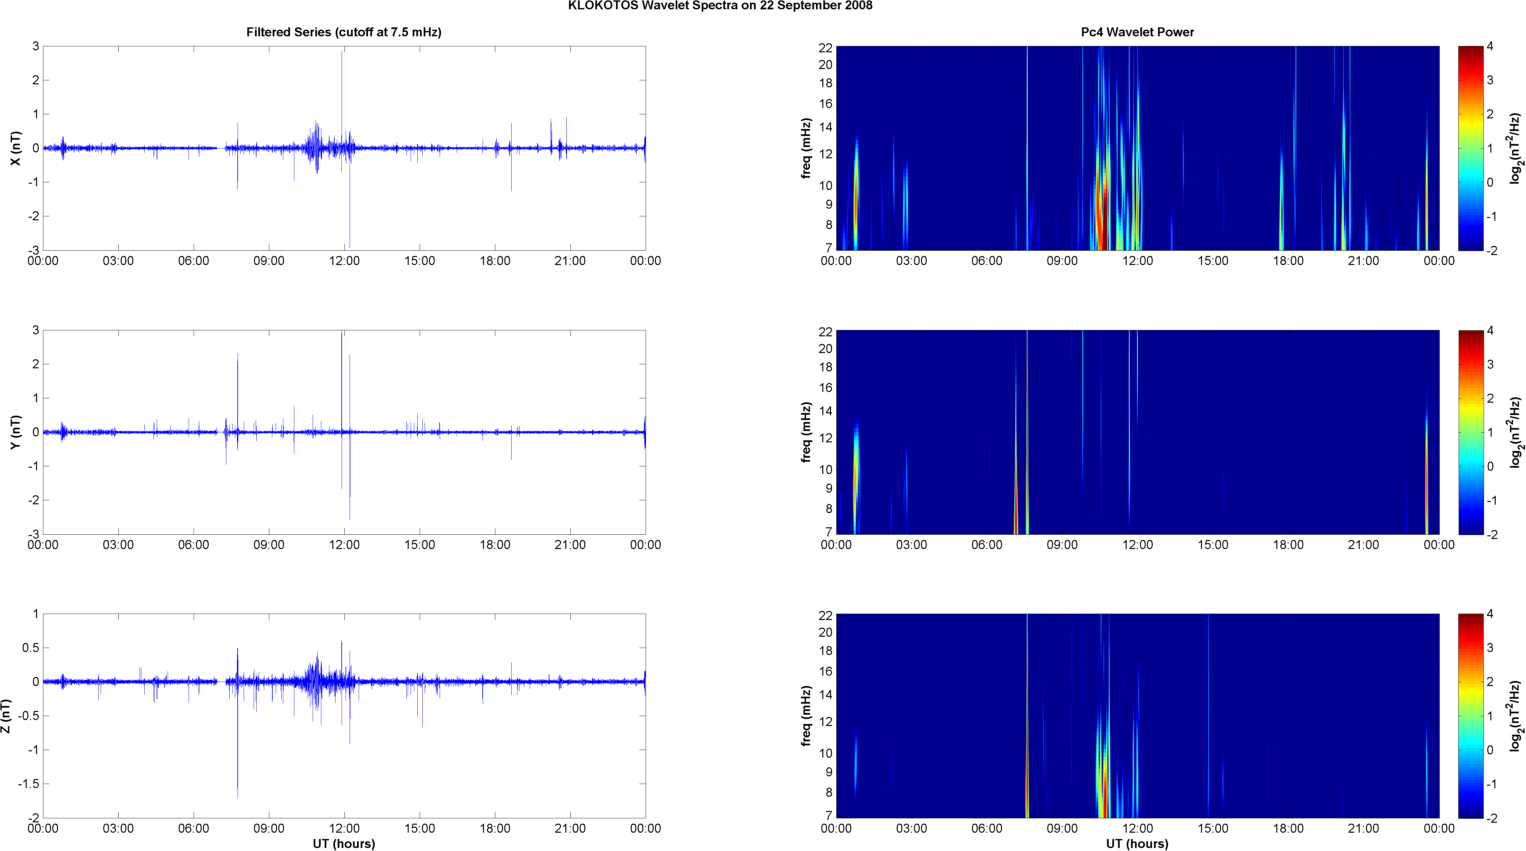This screenshot has height=851, width=1526.
Task: Select the Pc4 Wavelet Power title
Action: point(1137,32)
